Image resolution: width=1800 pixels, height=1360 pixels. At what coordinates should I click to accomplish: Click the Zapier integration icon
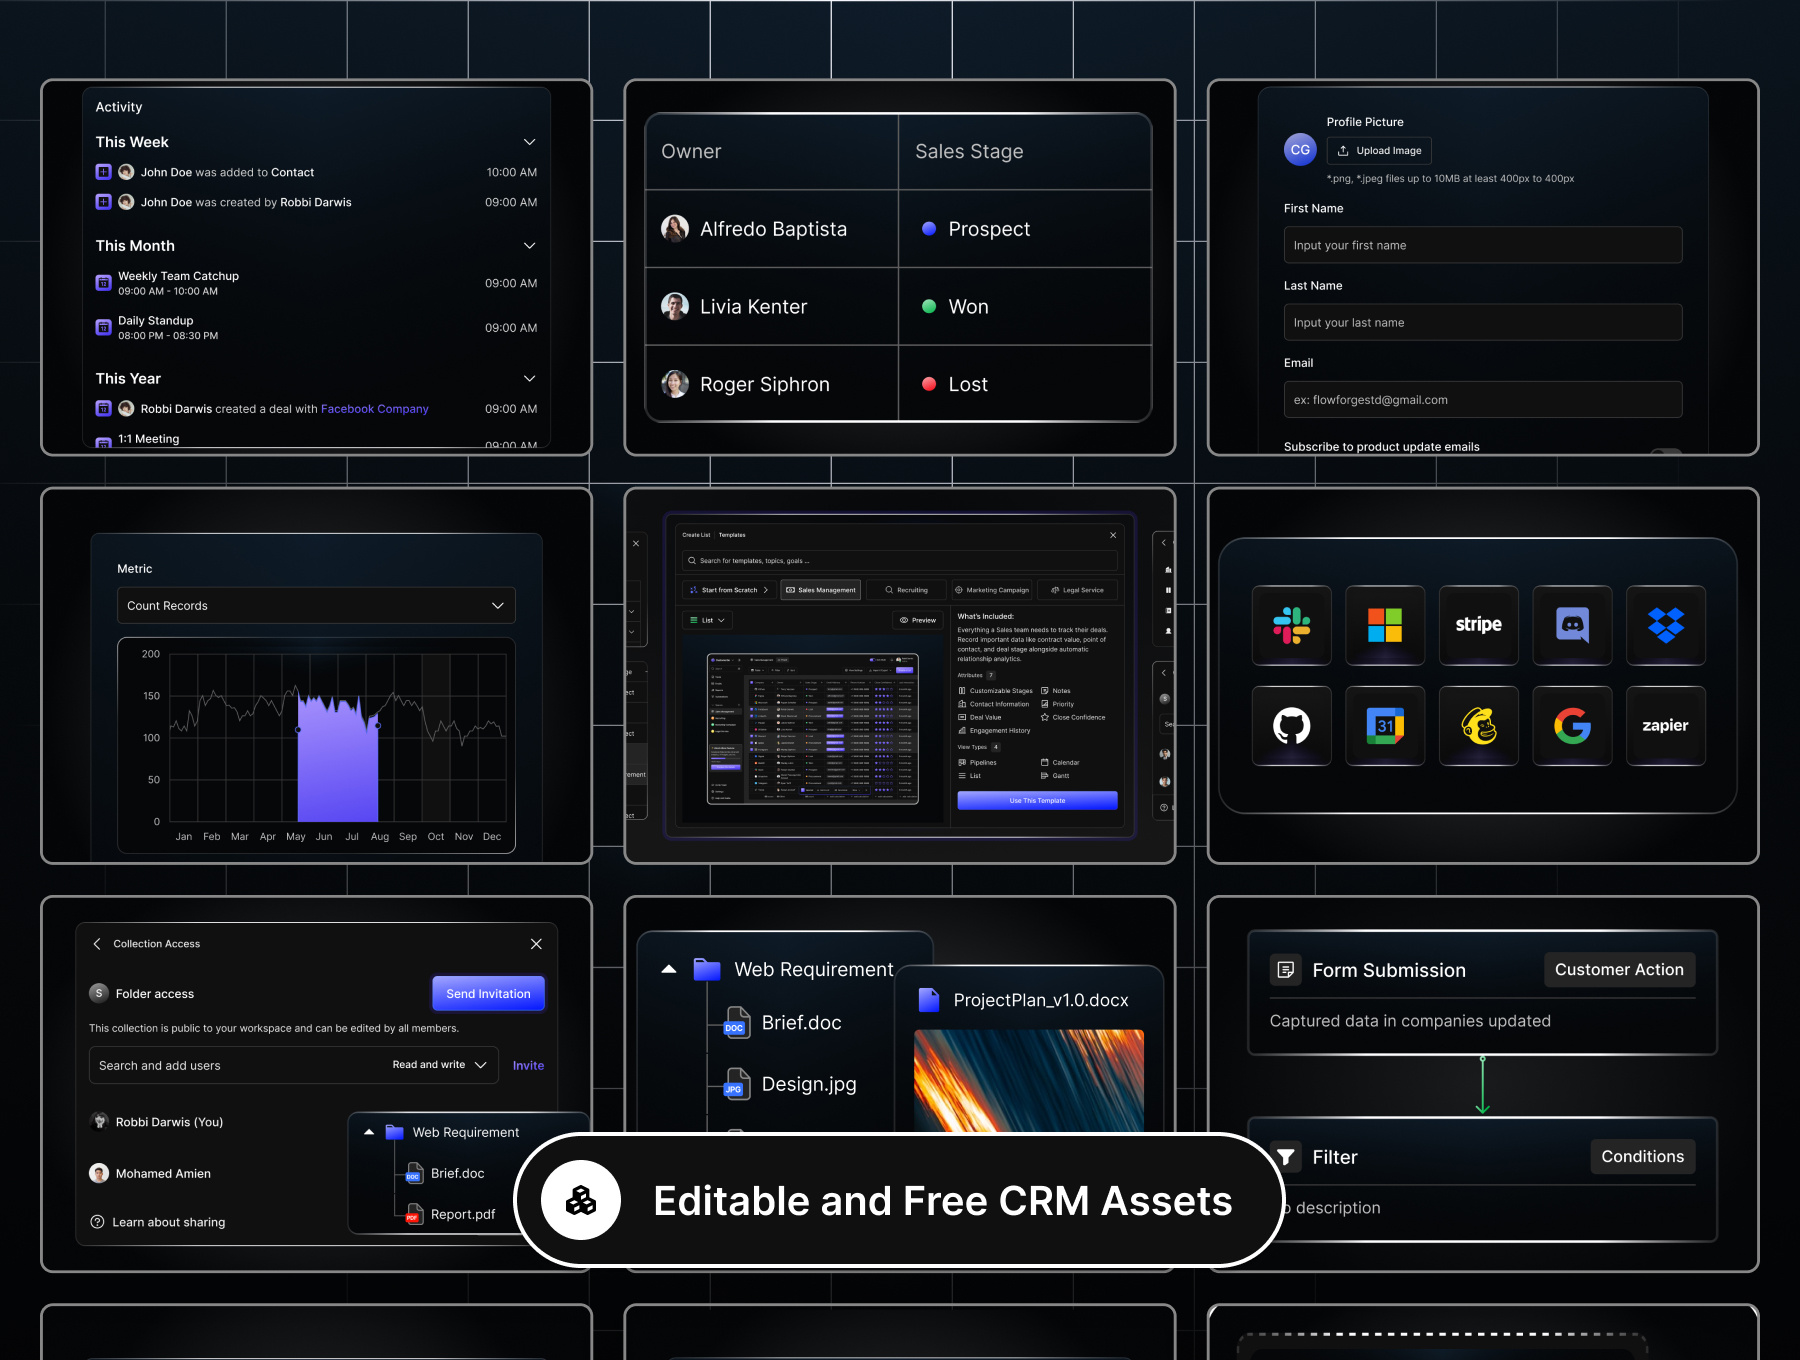click(x=1665, y=726)
